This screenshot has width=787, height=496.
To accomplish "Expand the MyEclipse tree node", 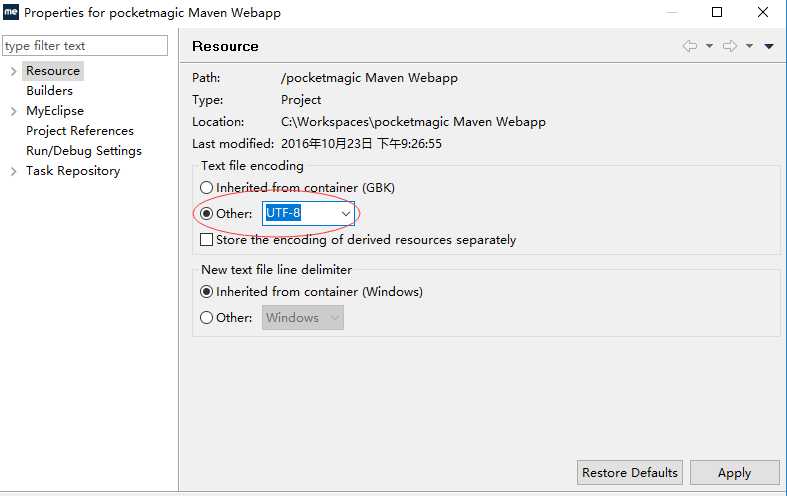I will (x=14, y=111).
